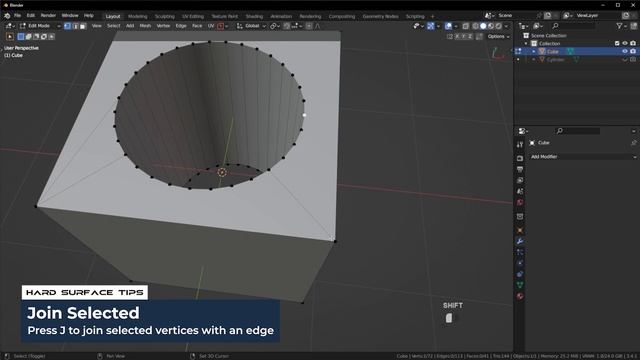Open the Collection properties tab
Screen dimensions: 640x360
point(520,216)
